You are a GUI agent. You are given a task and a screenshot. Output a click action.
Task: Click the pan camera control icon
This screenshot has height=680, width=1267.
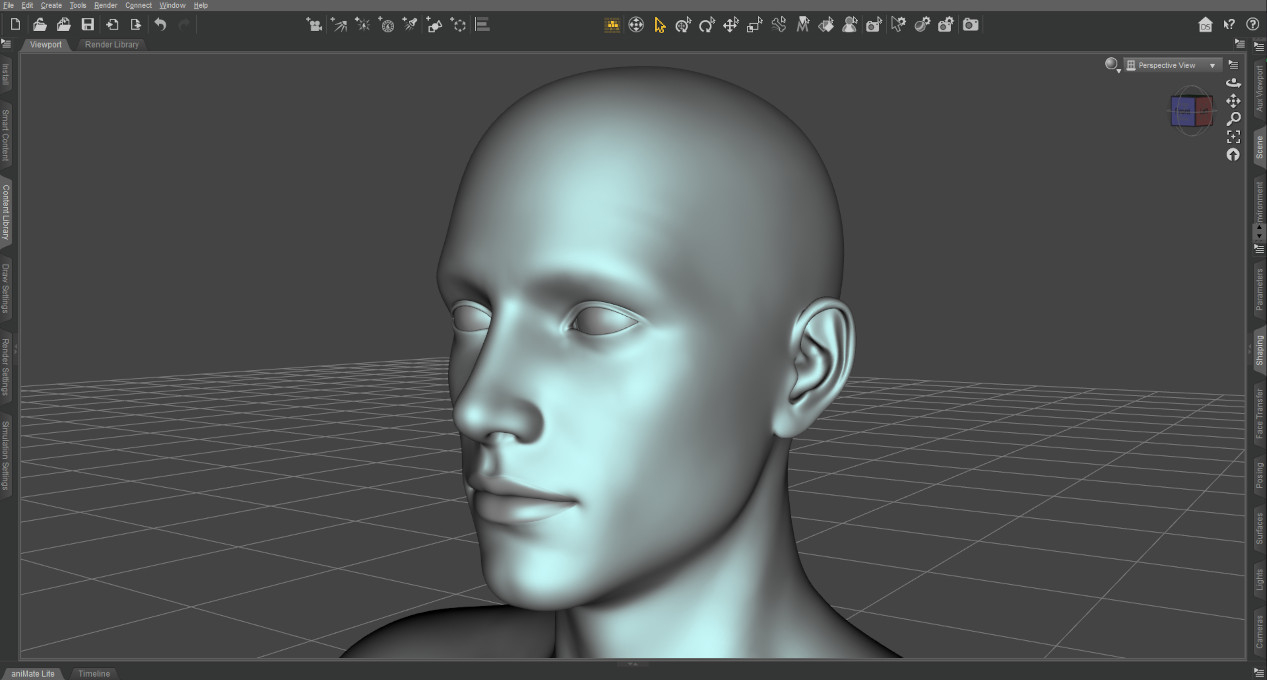click(1233, 101)
